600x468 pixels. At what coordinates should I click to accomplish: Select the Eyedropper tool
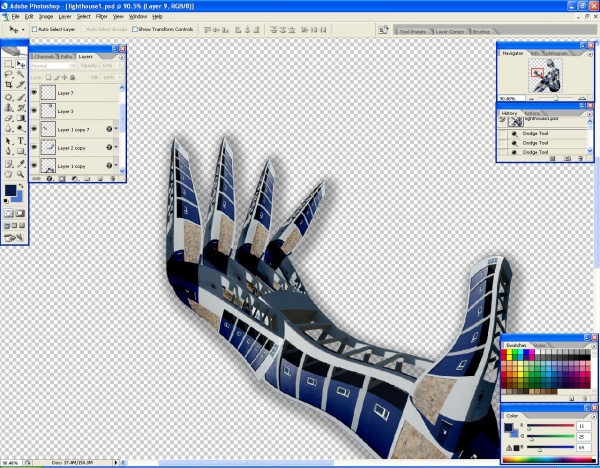click(x=21, y=164)
